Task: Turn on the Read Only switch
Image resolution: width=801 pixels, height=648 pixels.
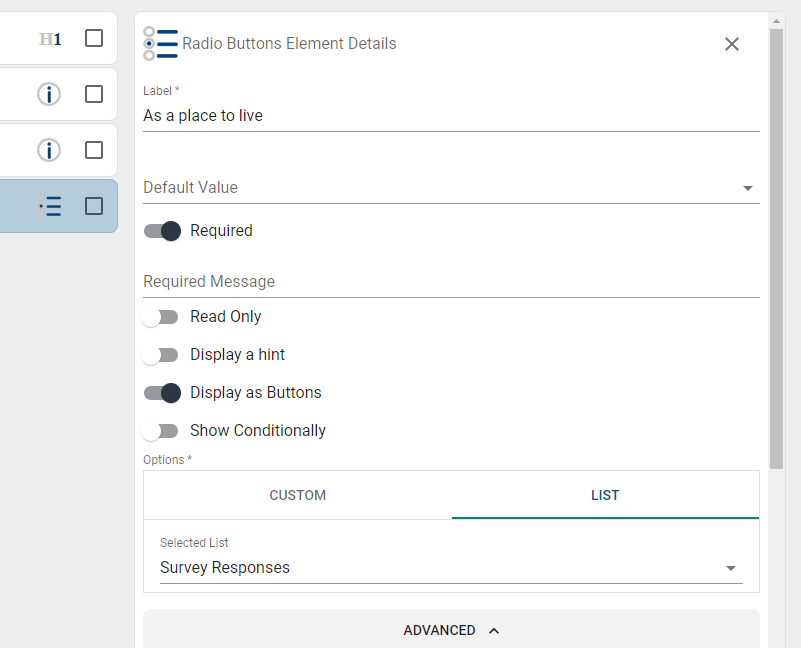Action: click(160, 317)
